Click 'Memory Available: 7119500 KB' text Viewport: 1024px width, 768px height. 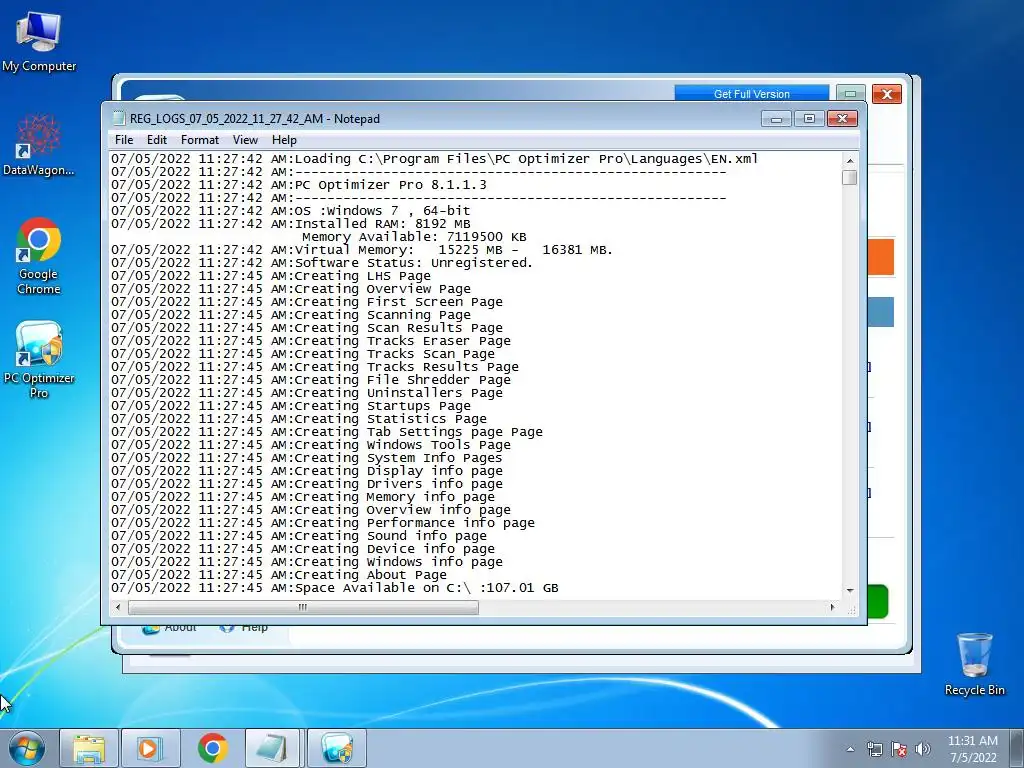pos(413,237)
